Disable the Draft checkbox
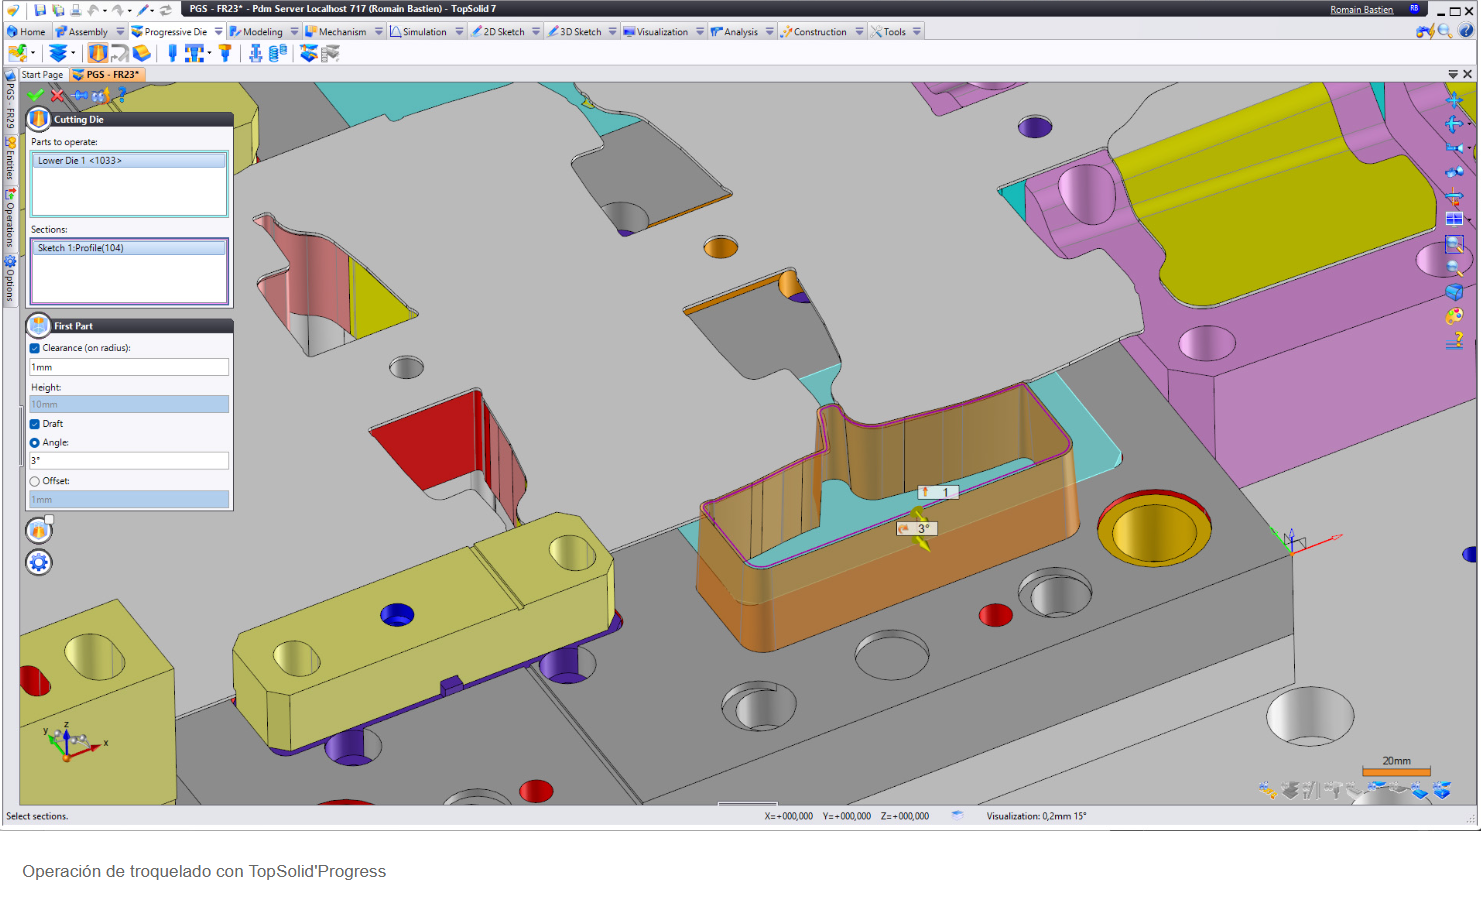The image size is (1481, 902). coord(35,424)
